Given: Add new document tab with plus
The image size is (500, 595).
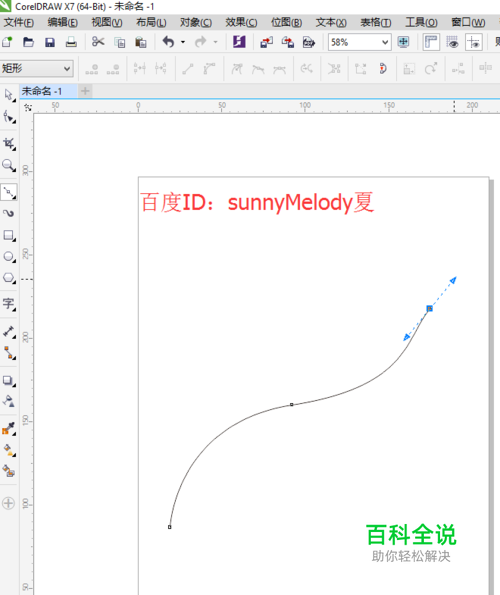Looking at the screenshot, I should [x=85, y=91].
